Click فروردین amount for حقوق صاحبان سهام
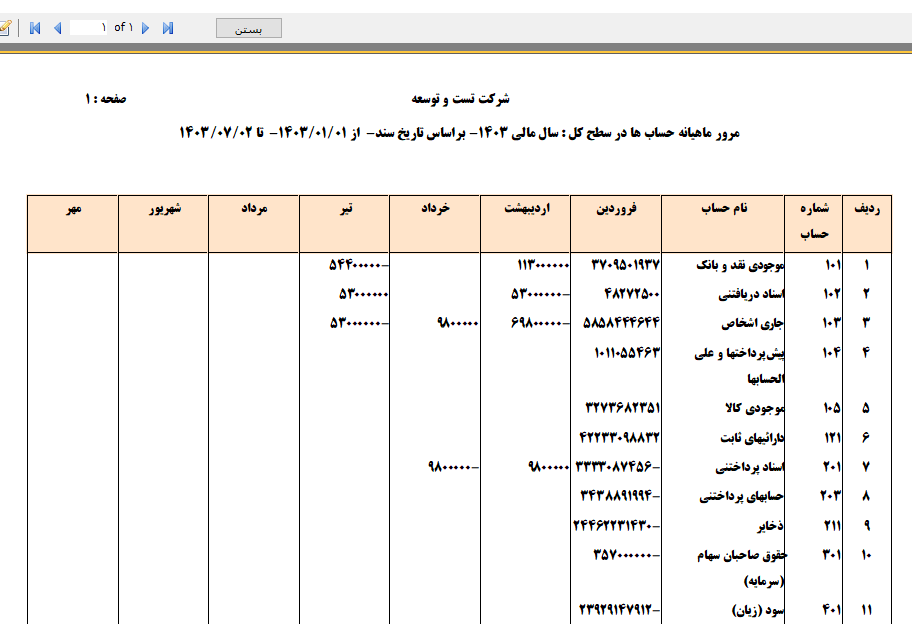The width and height of the screenshot is (912, 624). [x=626, y=555]
